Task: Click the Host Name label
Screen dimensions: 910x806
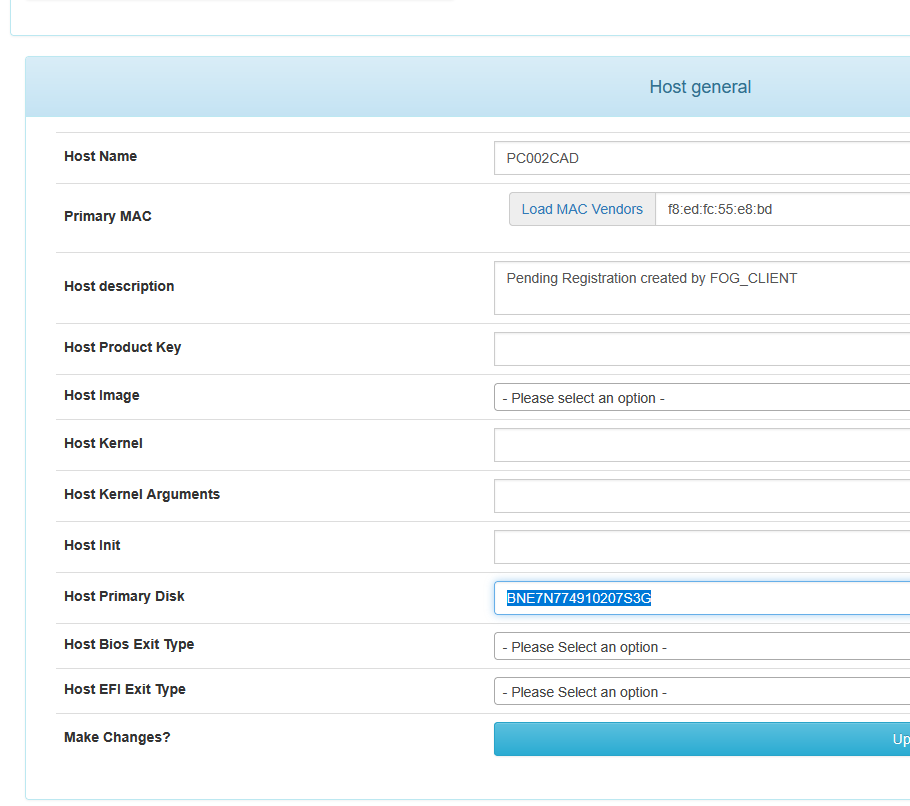Action: (100, 156)
